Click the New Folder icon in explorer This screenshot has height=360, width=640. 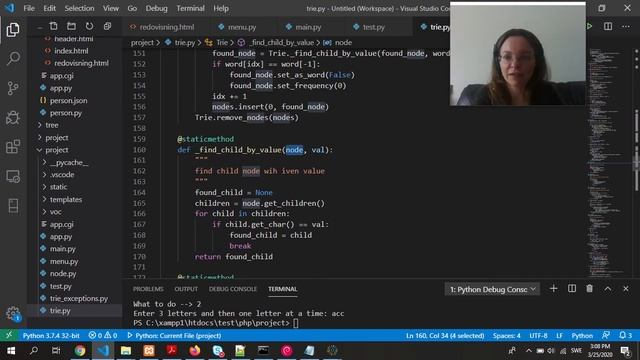click(71, 27)
